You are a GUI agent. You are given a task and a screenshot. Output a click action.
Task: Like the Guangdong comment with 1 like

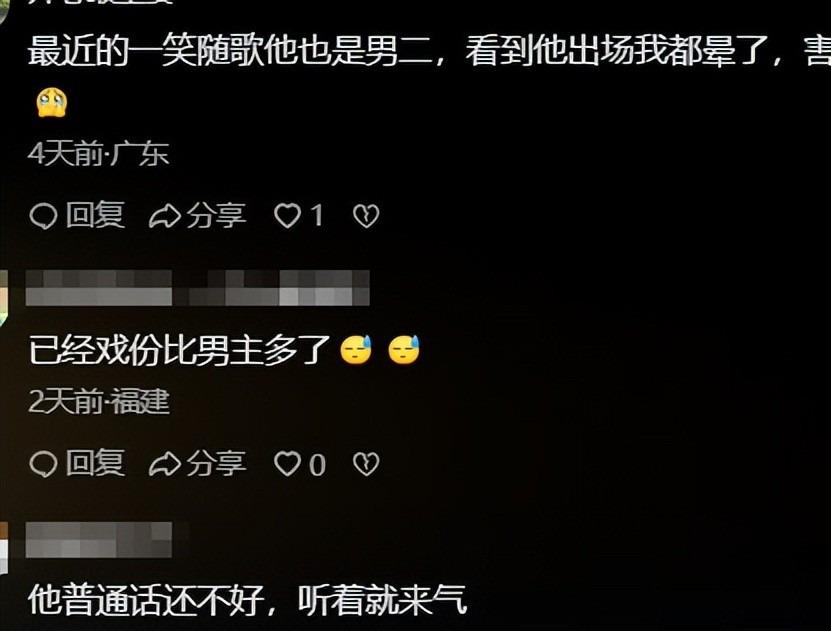287,216
